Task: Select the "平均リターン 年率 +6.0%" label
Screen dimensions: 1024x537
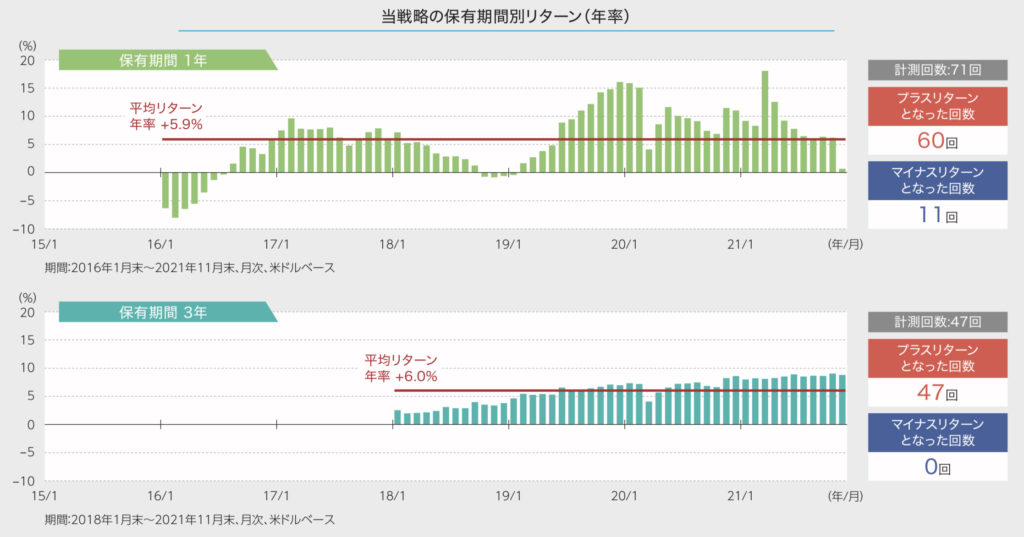Action: (401, 367)
